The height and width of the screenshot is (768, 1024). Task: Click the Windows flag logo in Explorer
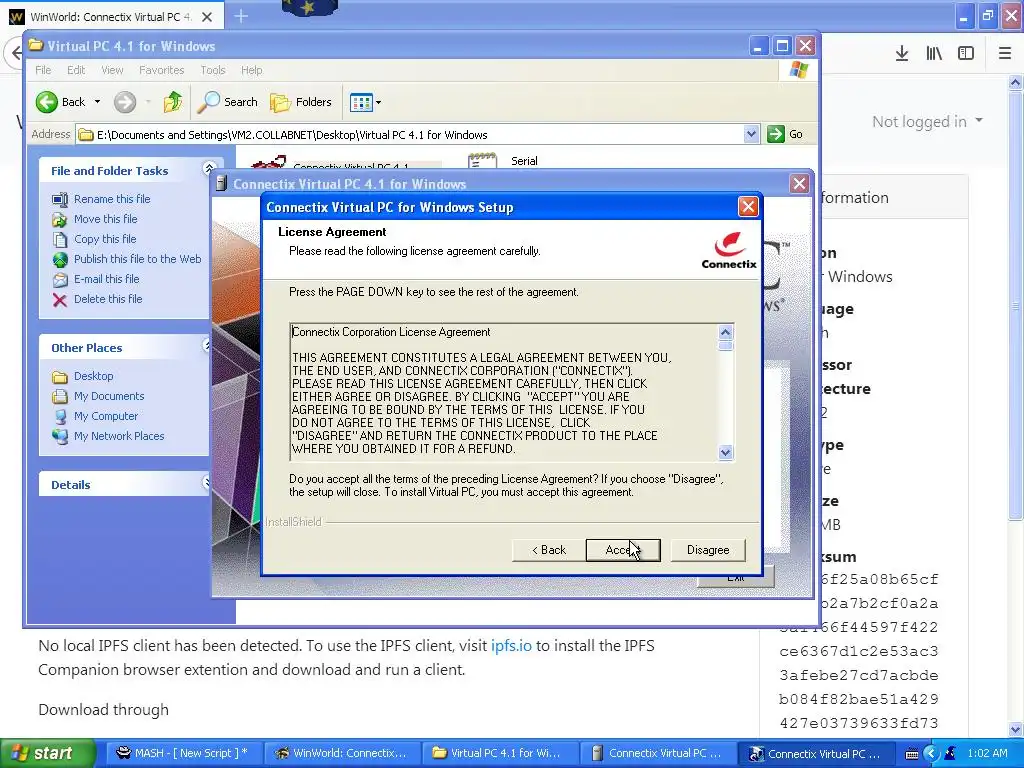[x=798, y=70]
